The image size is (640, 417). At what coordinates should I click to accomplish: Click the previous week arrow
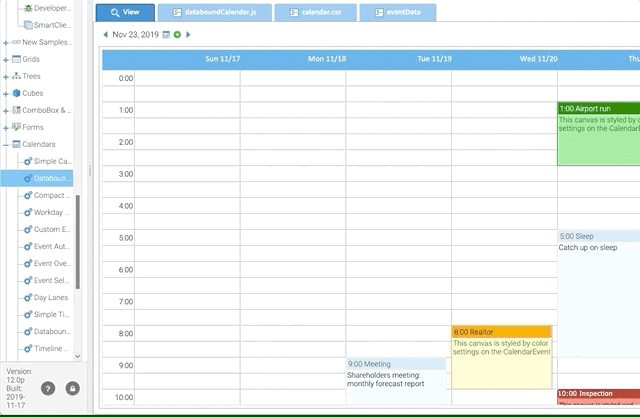(106, 35)
